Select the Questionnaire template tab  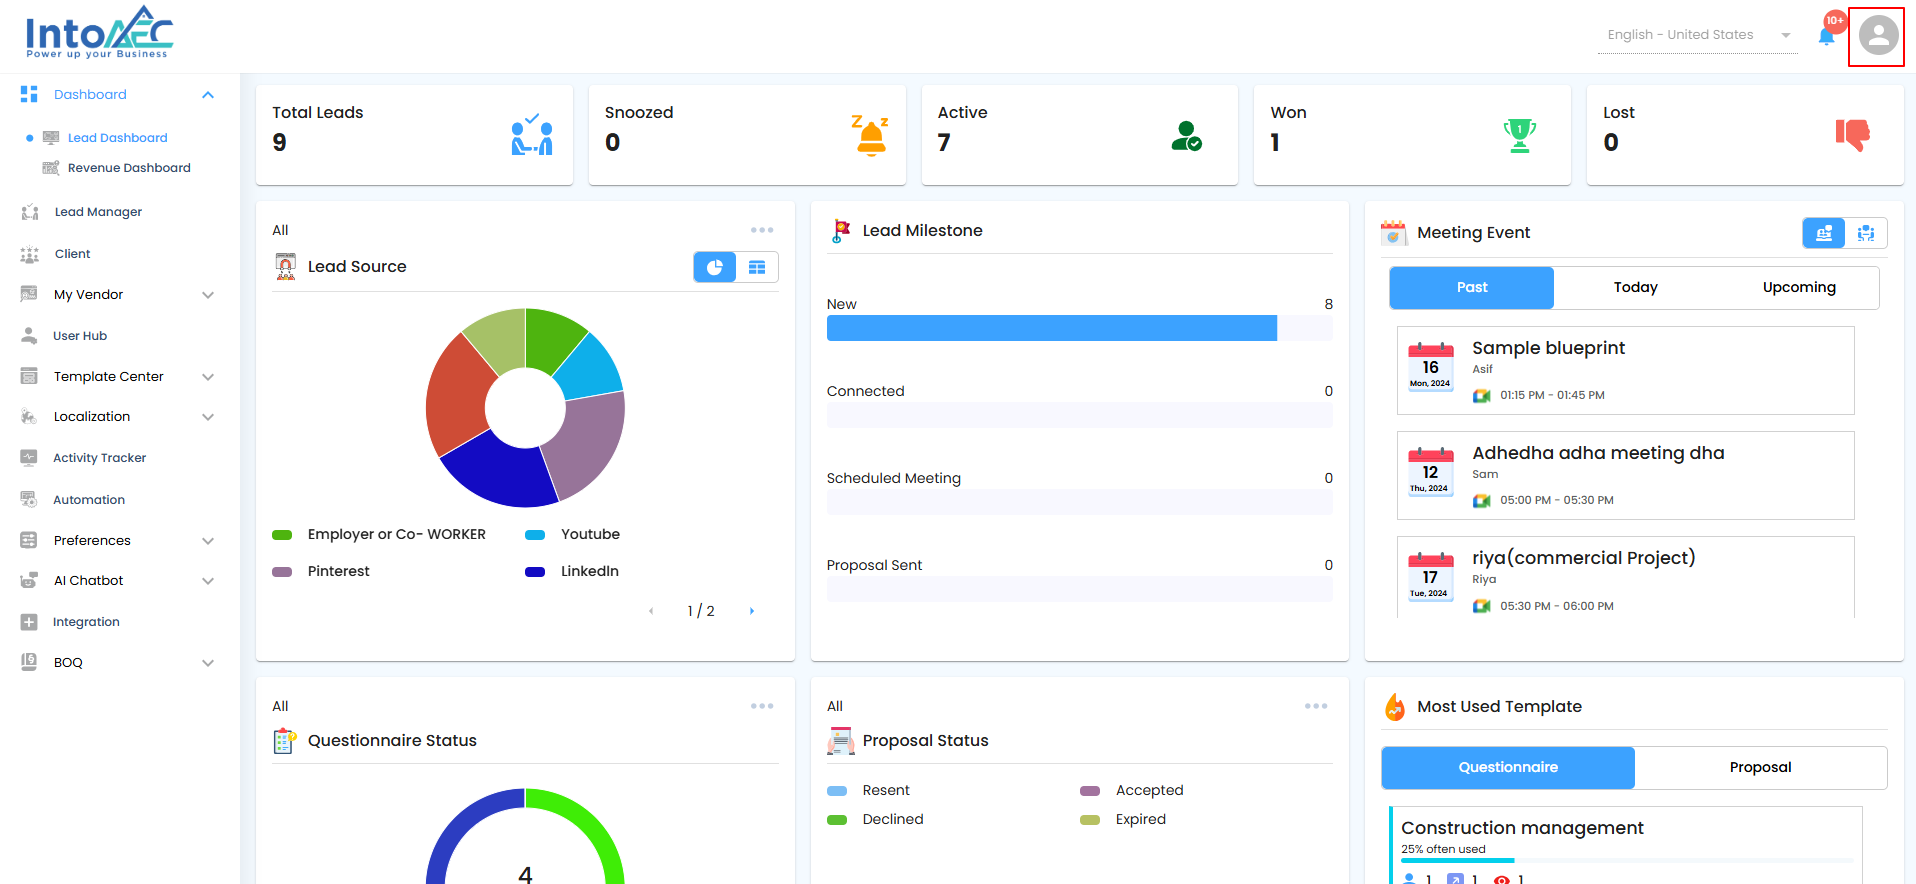pyautogui.click(x=1508, y=768)
